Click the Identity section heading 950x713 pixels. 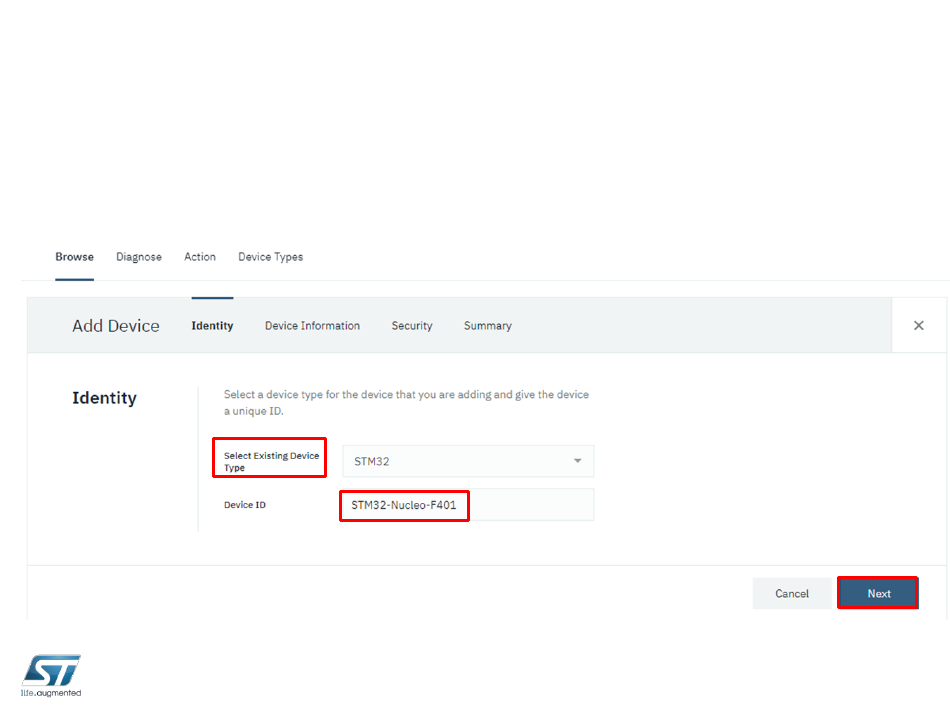pyautogui.click(x=104, y=398)
